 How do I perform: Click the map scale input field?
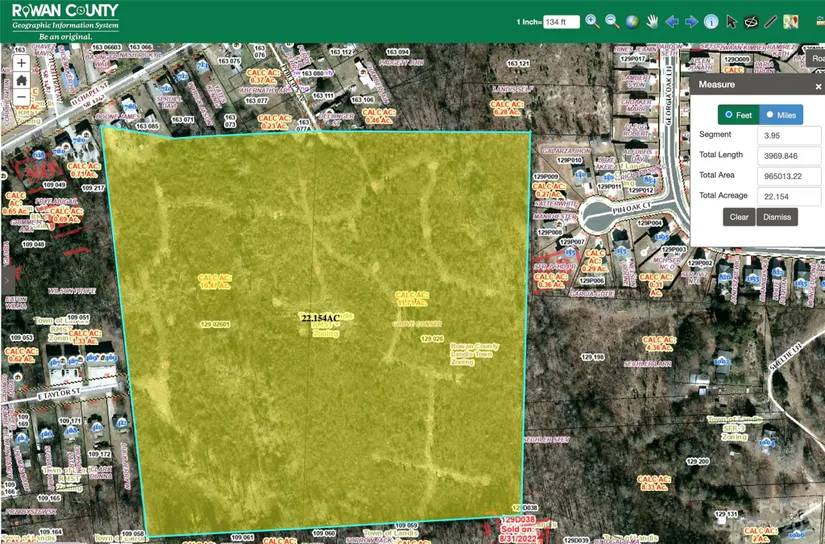(x=562, y=22)
